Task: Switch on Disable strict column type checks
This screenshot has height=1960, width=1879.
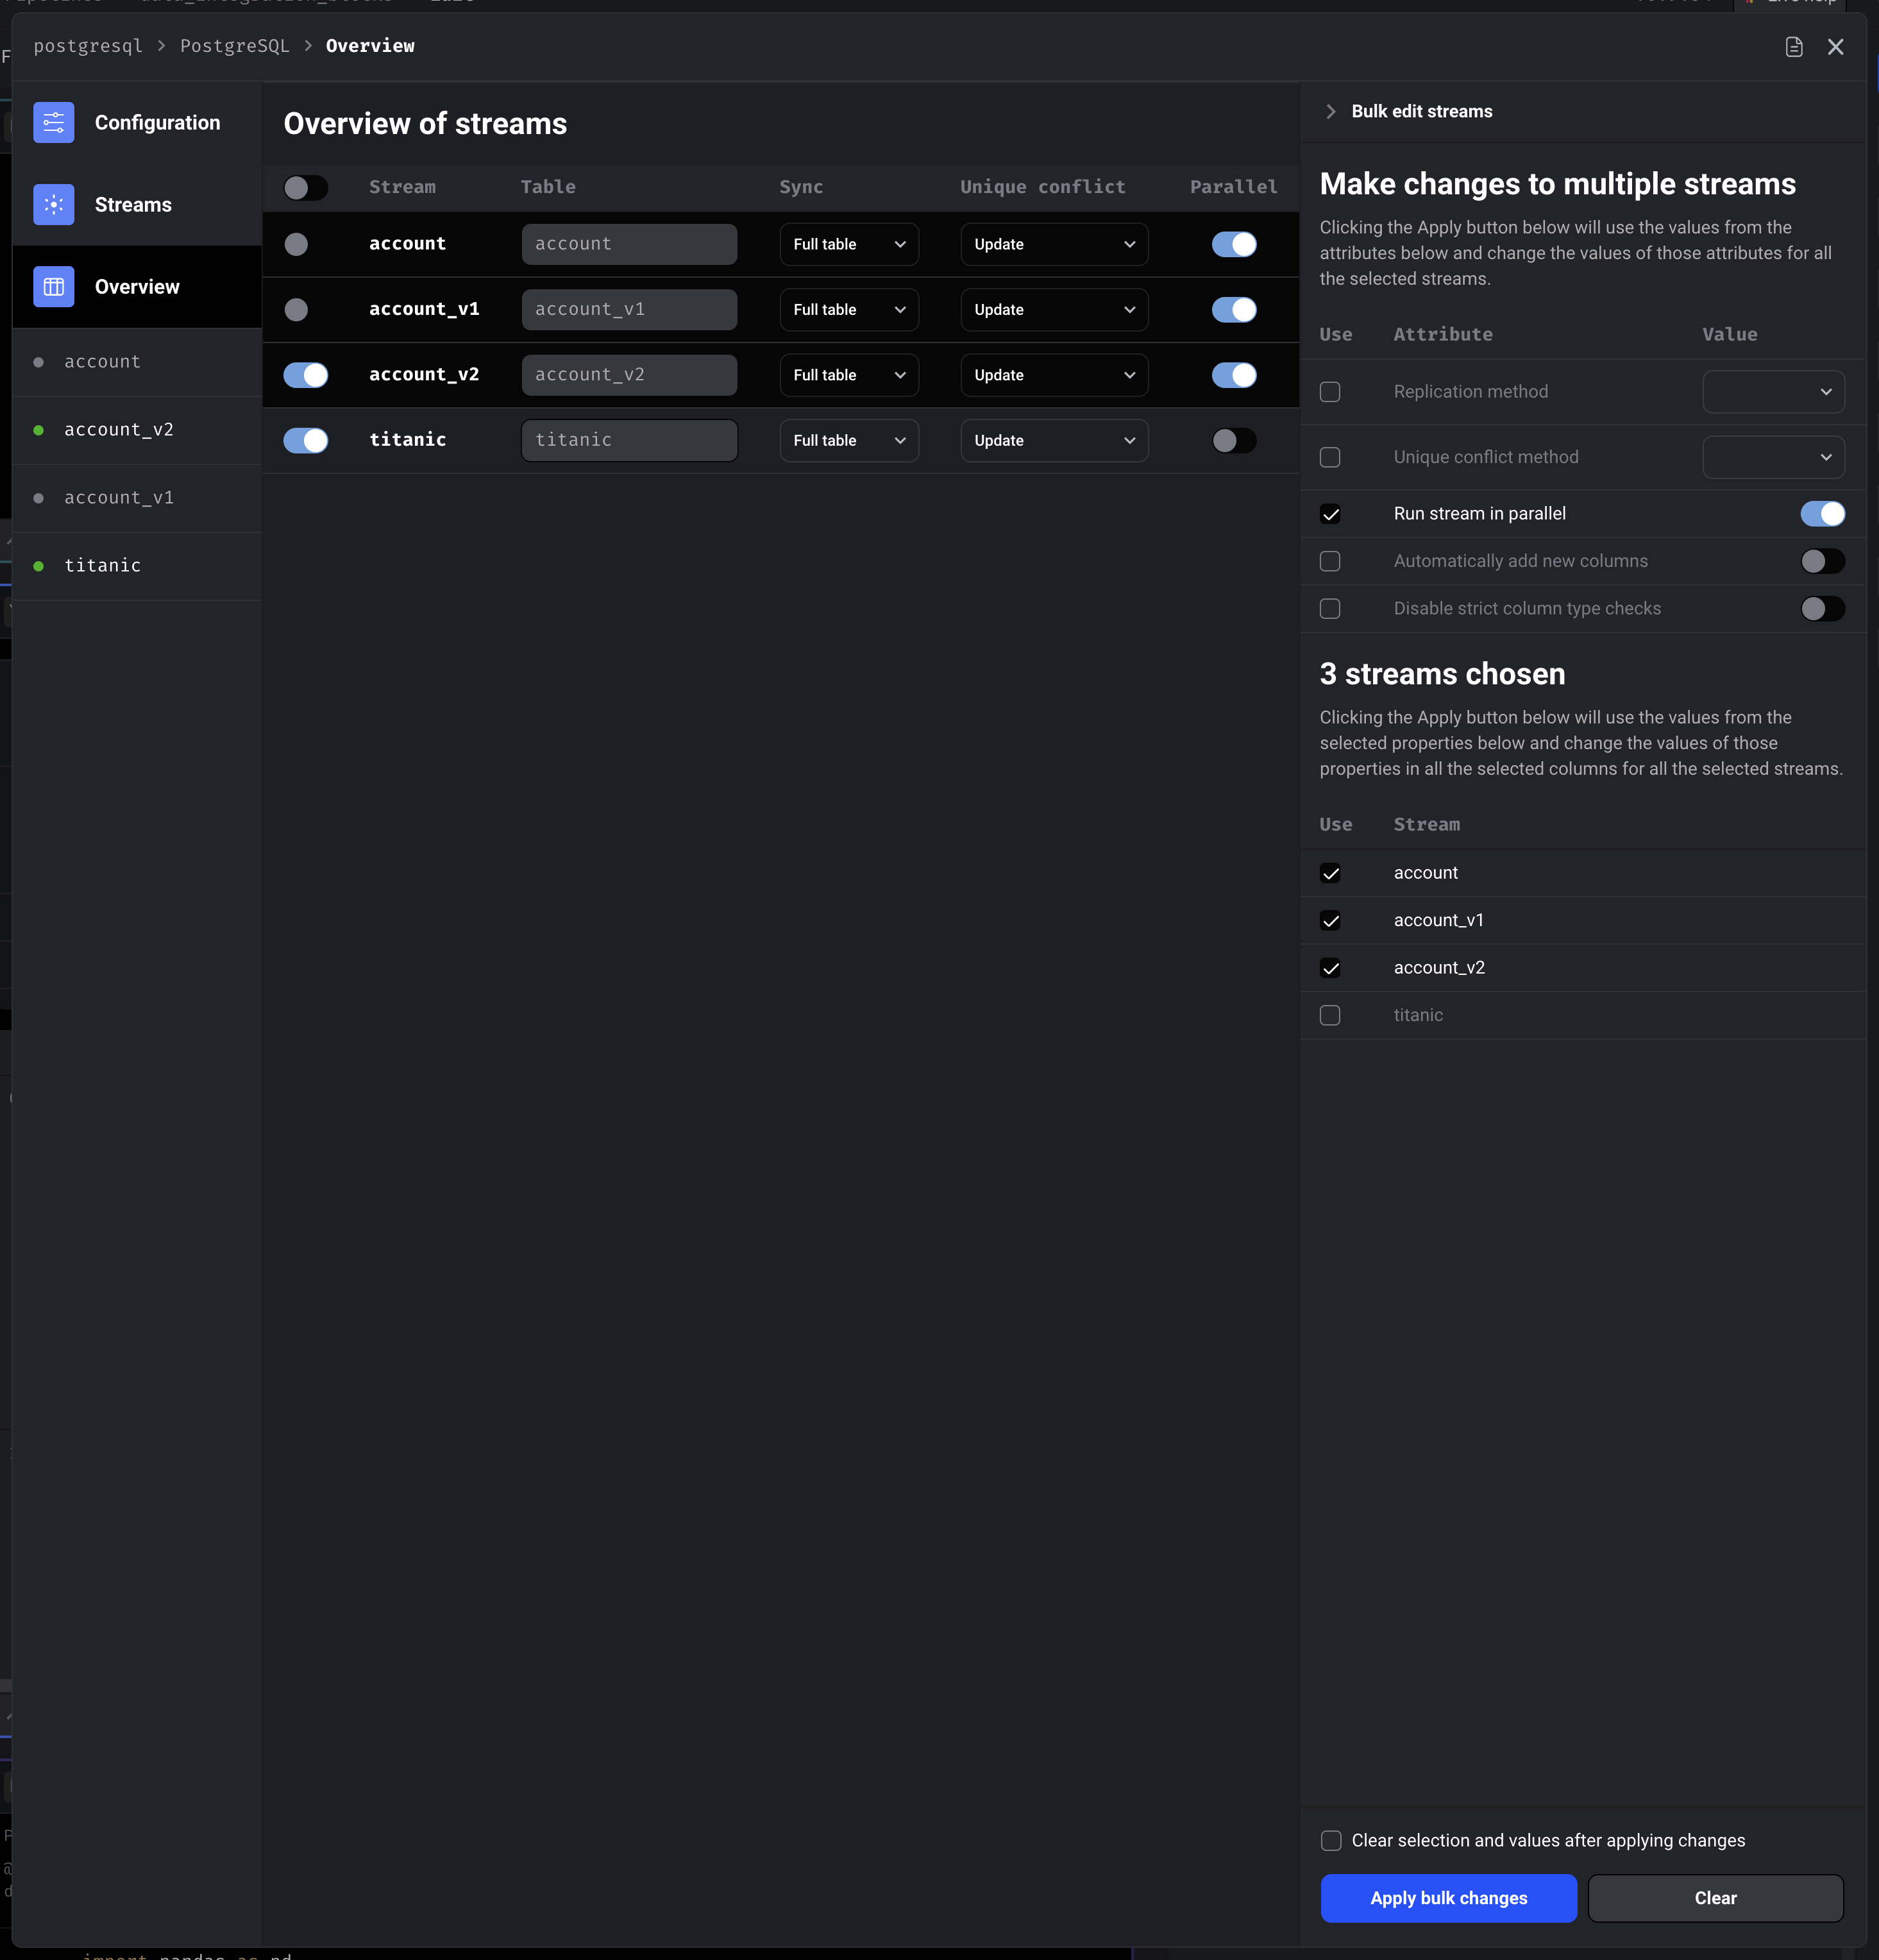Action: pos(1822,609)
